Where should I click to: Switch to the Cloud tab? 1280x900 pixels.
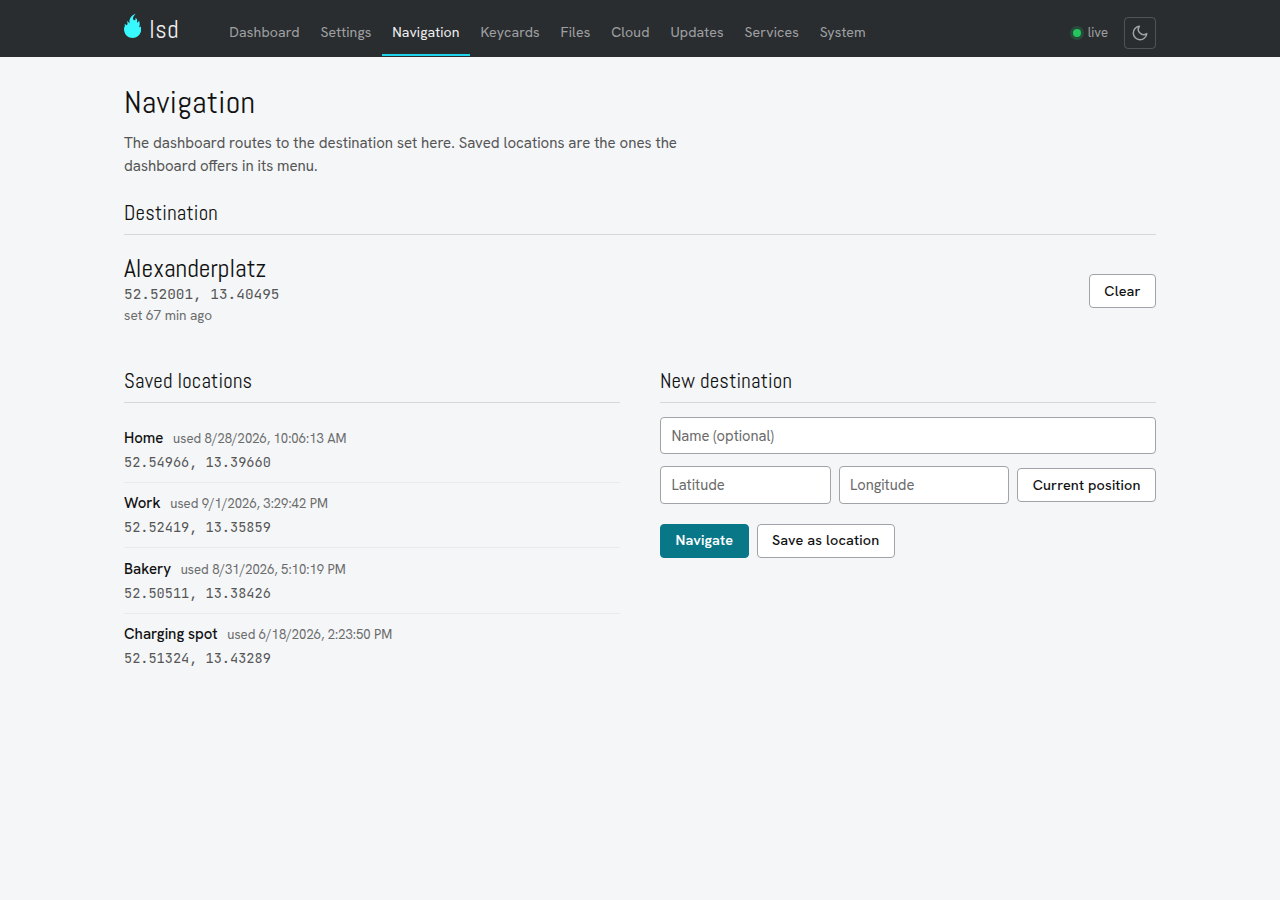(x=630, y=32)
